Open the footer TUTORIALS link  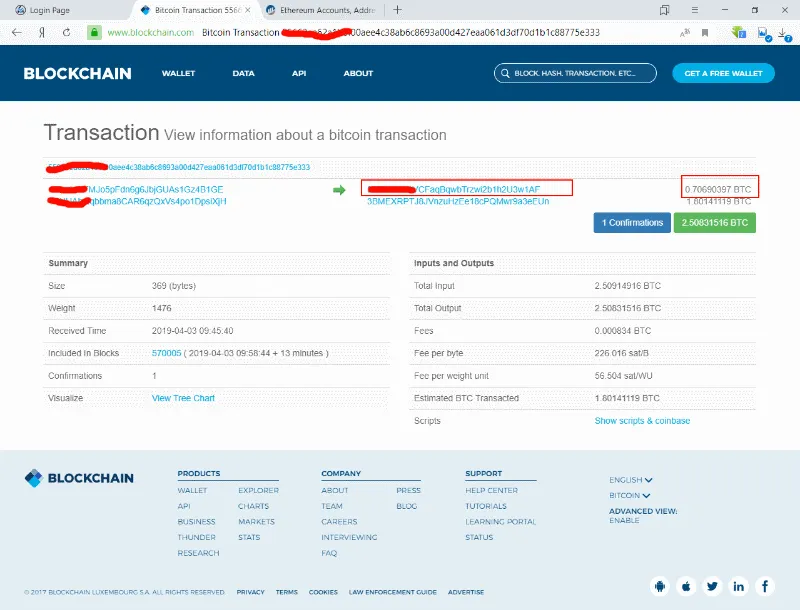click(486, 506)
